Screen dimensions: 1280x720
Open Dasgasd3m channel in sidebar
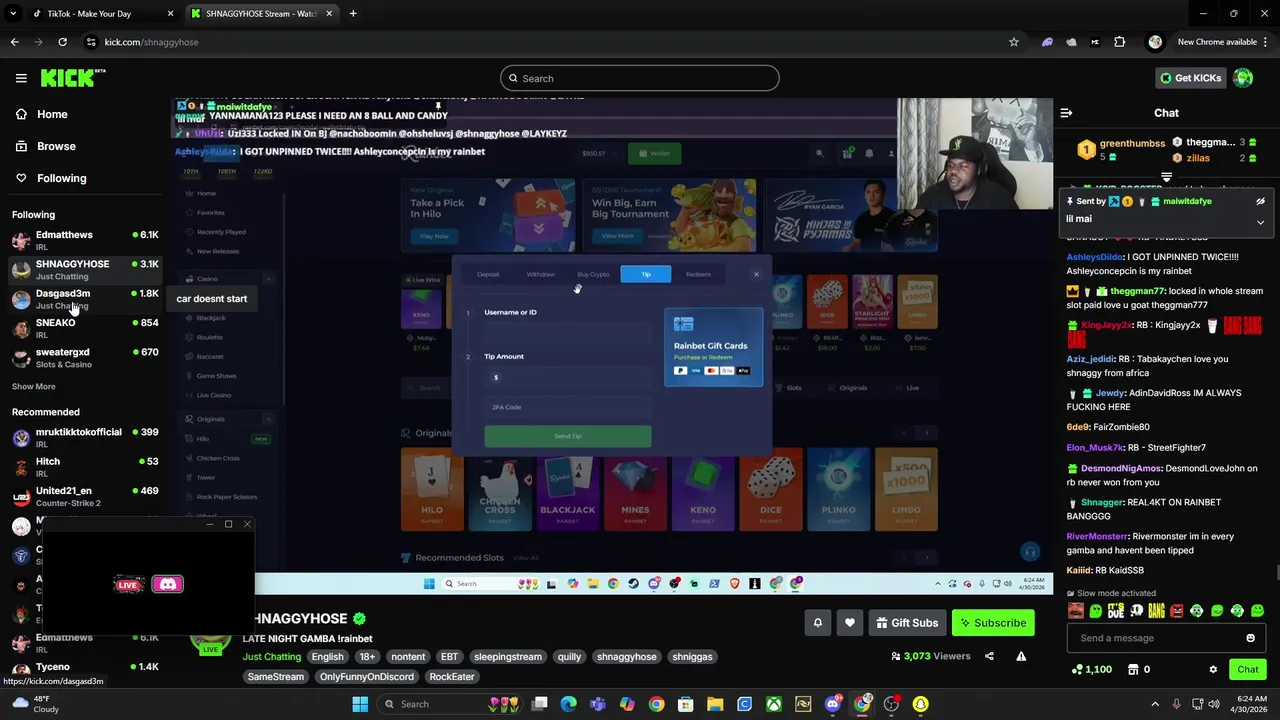pos(85,299)
